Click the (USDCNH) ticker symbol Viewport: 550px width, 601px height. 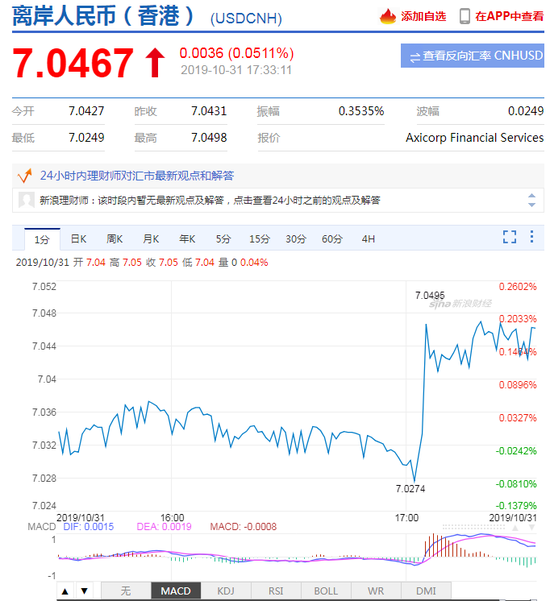[246, 18]
